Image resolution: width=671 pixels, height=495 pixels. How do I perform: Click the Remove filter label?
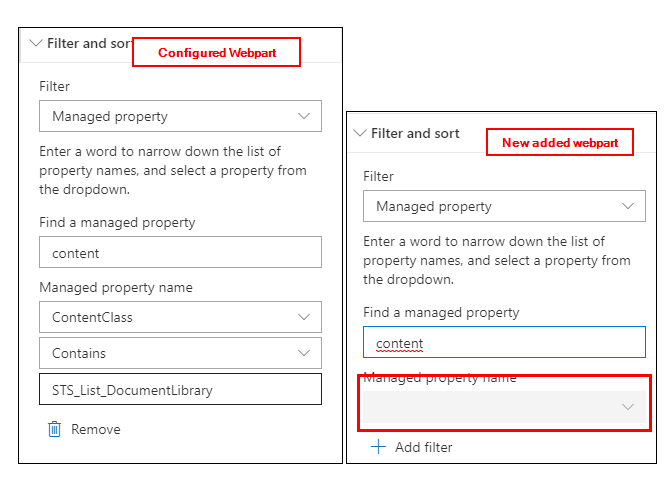pos(96,429)
